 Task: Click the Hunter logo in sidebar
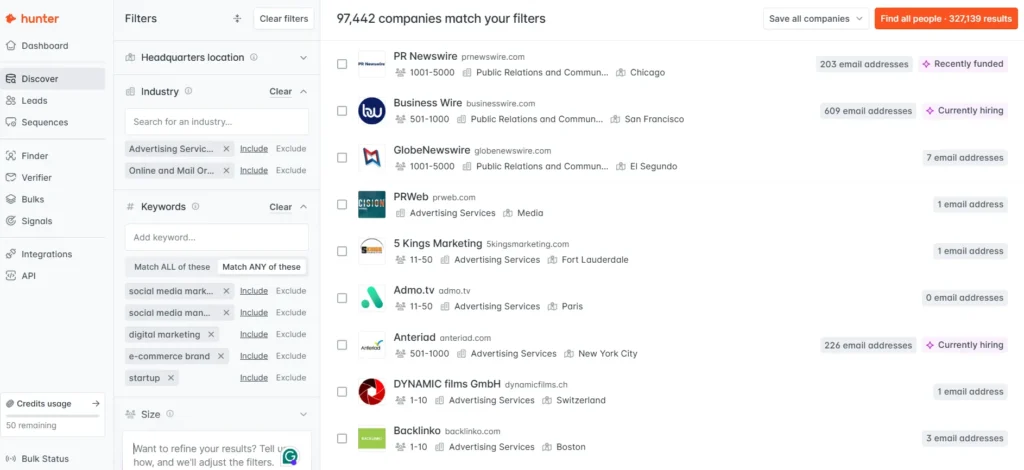32,18
